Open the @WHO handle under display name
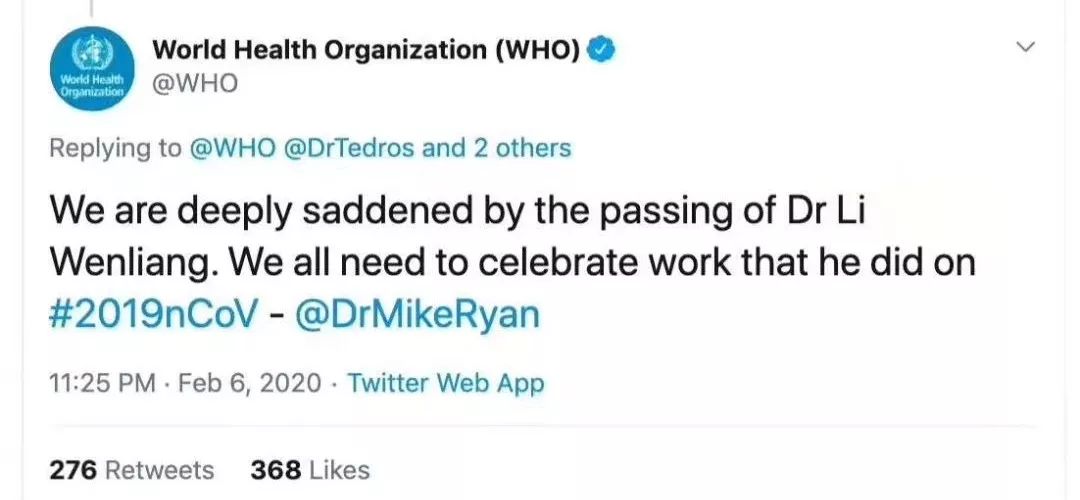The height and width of the screenshot is (500, 1080). pos(195,83)
